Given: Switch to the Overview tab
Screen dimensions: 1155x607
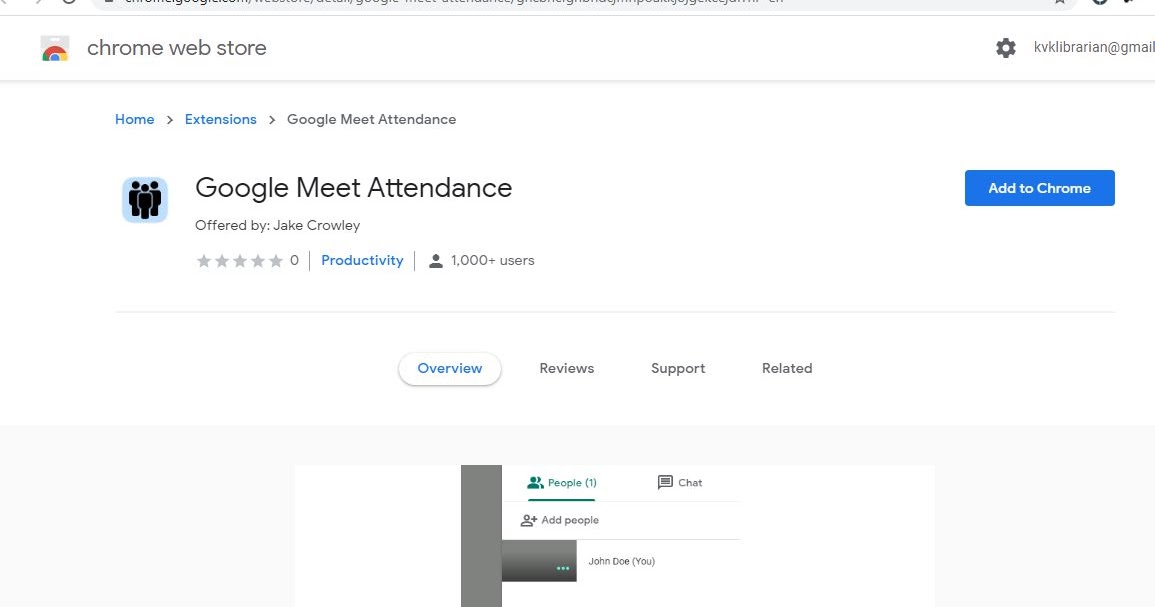Looking at the screenshot, I should (x=450, y=368).
